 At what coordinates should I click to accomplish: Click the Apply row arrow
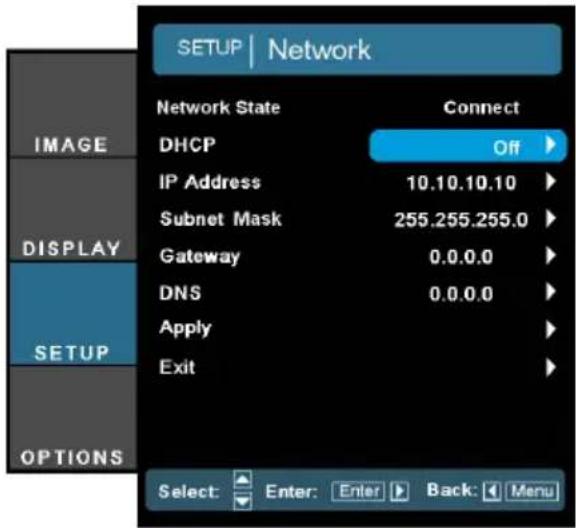click(551, 330)
